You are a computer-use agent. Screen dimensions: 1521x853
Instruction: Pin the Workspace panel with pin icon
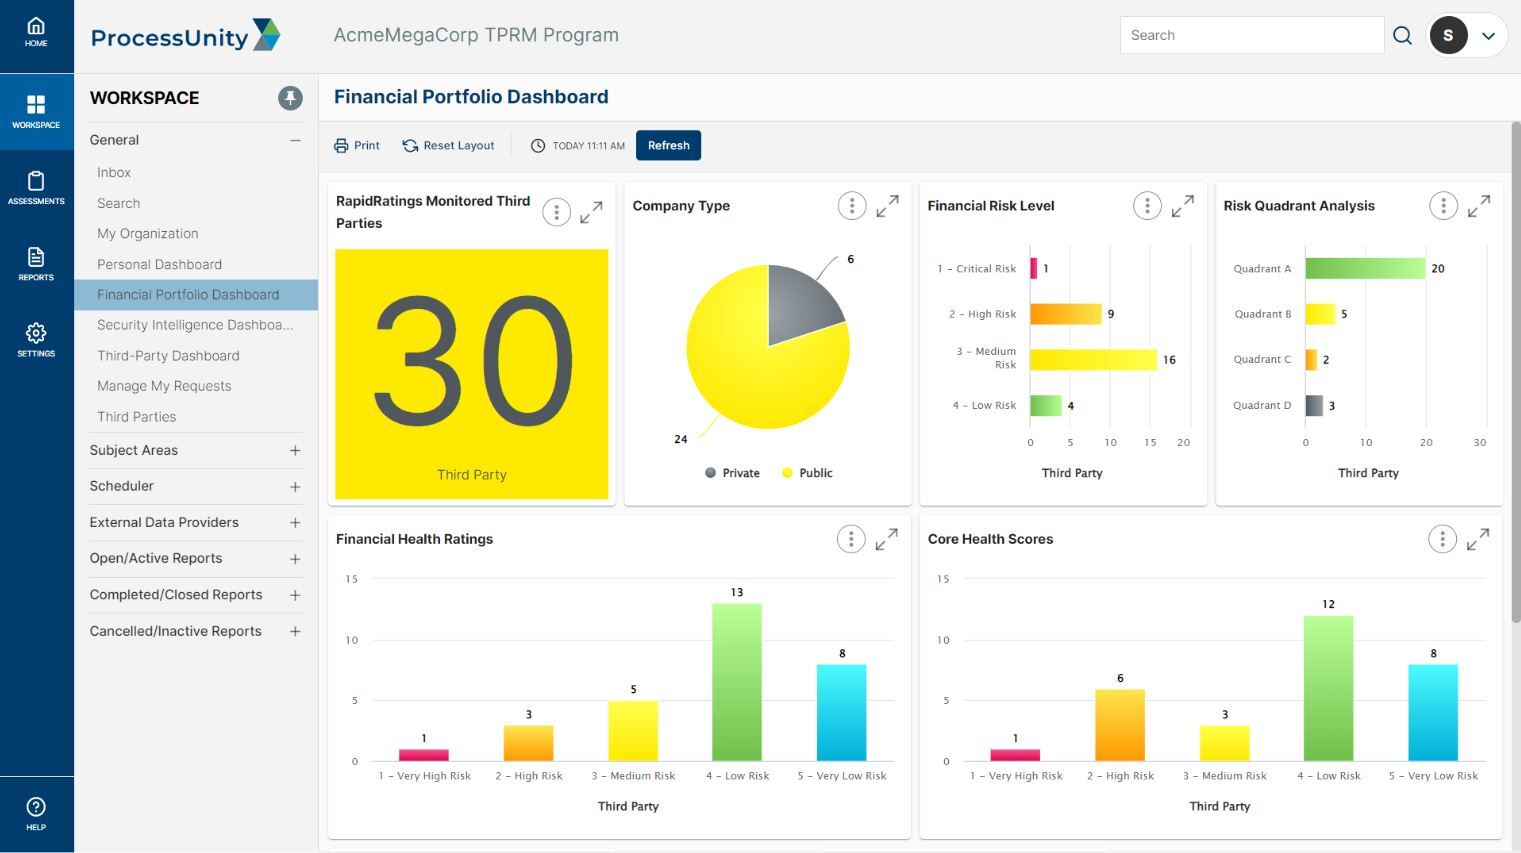coord(290,98)
